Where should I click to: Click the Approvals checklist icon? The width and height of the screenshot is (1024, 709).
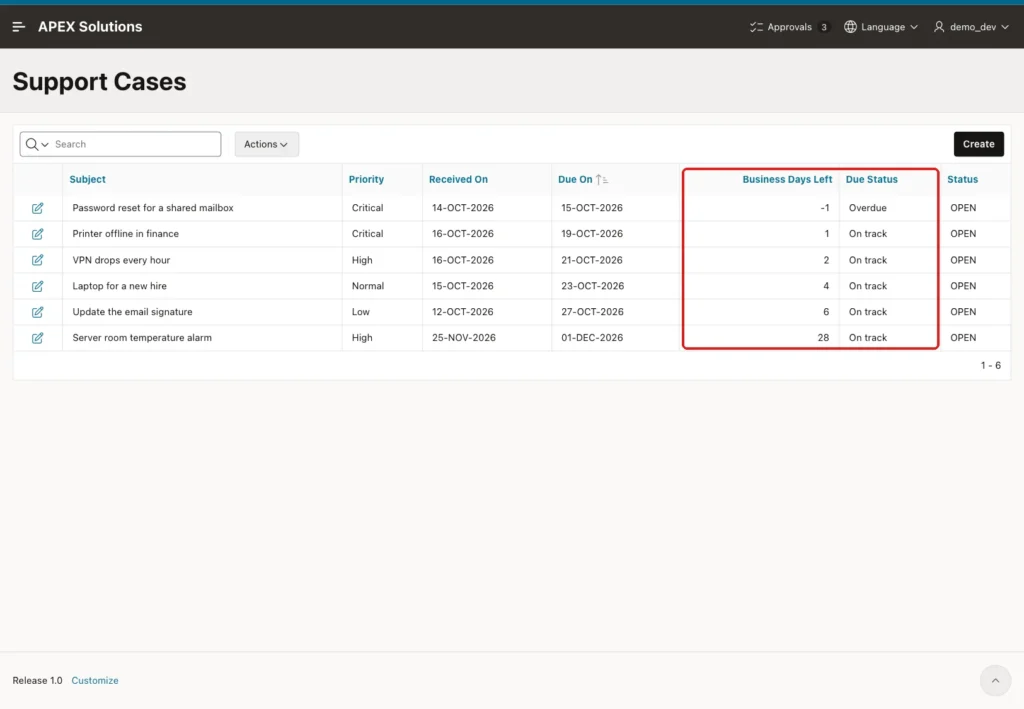pyautogui.click(x=756, y=27)
